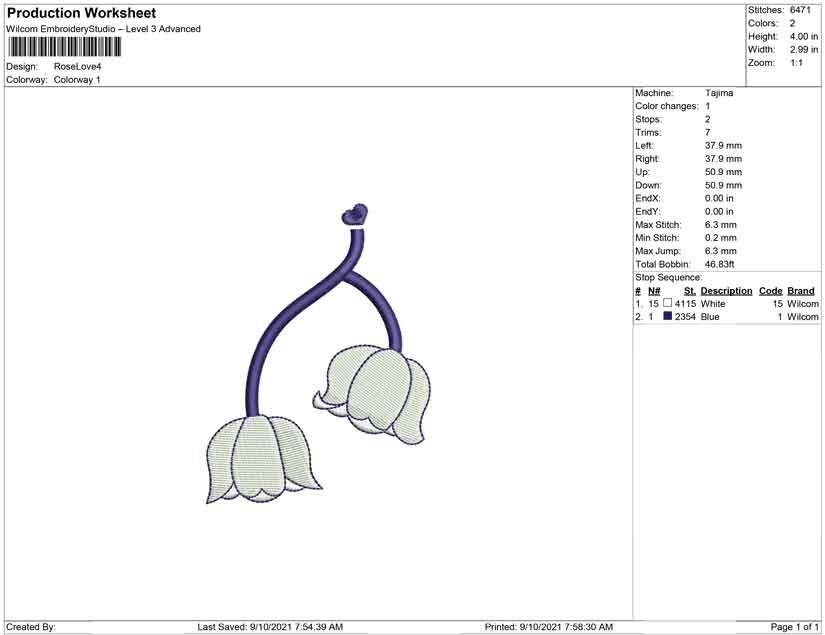Image resolution: width=825 pixels, height=635 pixels.
Task: Click the Description column header
Action: 726,291
